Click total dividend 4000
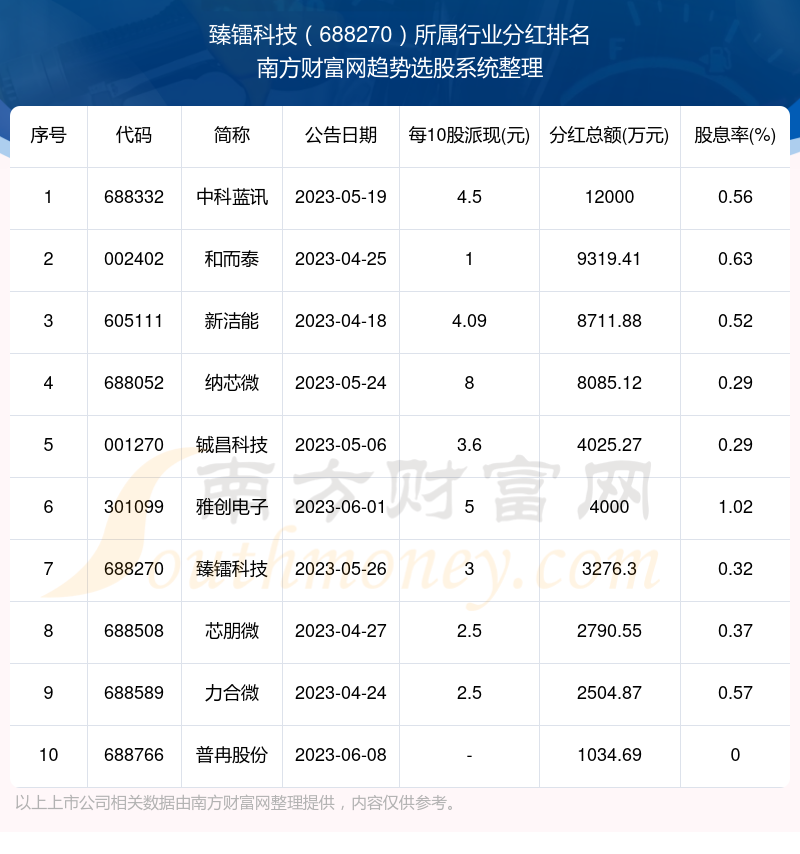Image resolution: width=800 pixels, height=854 pixels. 609,508
